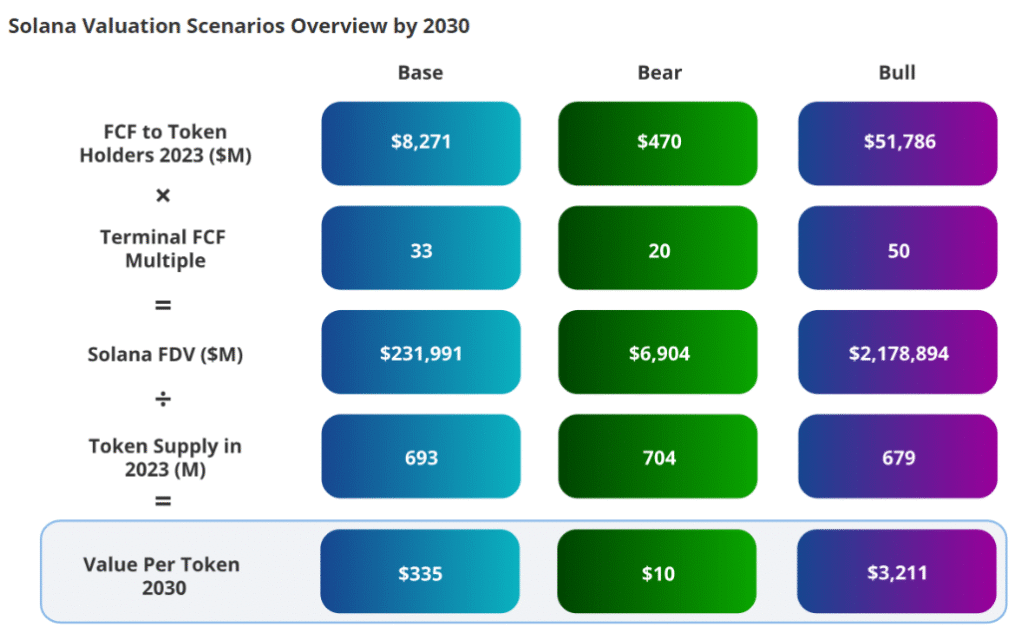
Task: Select the Base column header
Action: pyautogui.click(x=420, y=72)
